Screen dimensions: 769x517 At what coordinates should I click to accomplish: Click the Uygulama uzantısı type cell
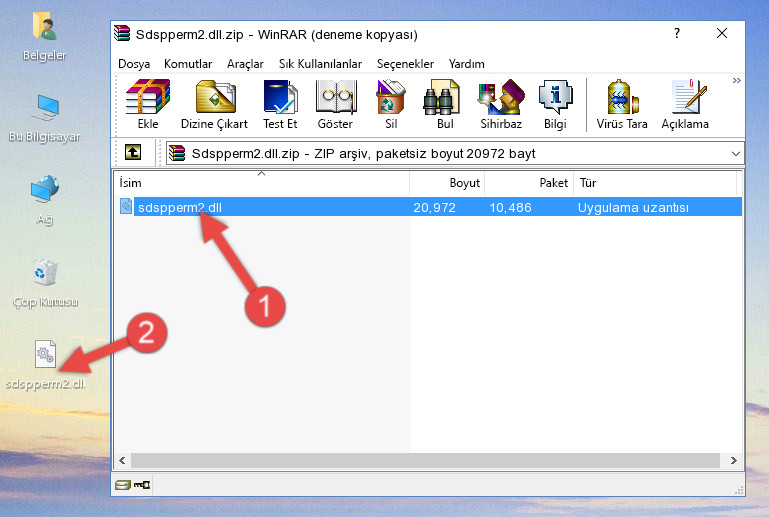pyautogui.click(x=633, y=207)
